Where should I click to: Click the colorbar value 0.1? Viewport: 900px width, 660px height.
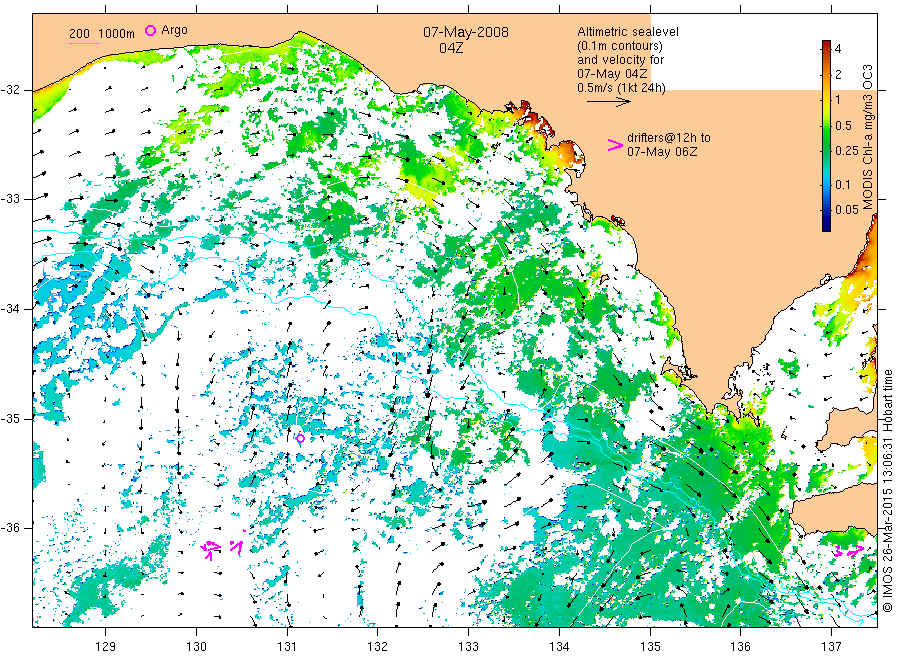tap(843, 185)
